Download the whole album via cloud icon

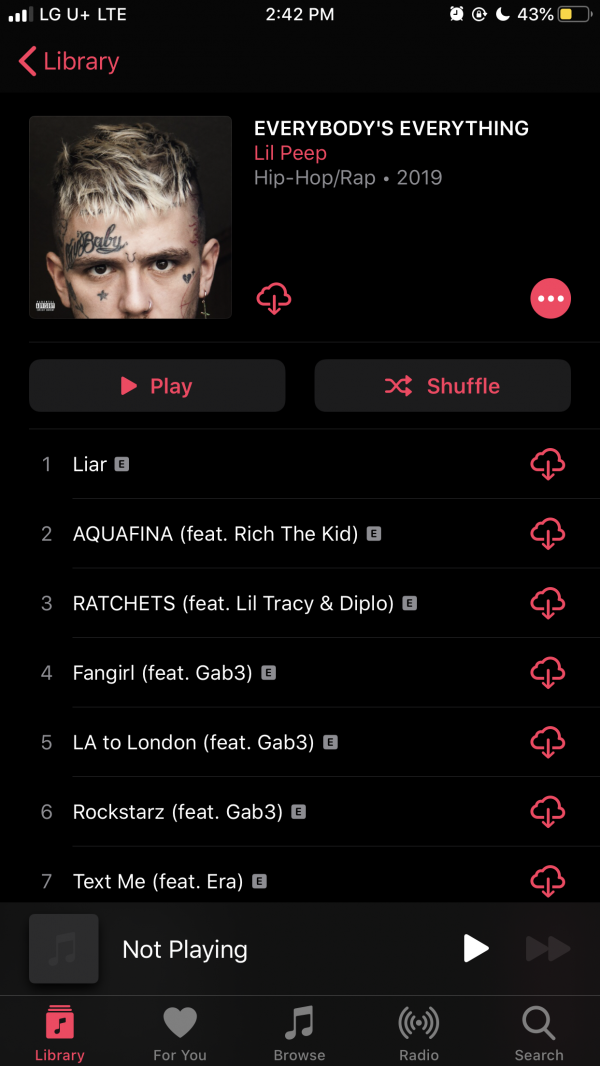(274, 298)
